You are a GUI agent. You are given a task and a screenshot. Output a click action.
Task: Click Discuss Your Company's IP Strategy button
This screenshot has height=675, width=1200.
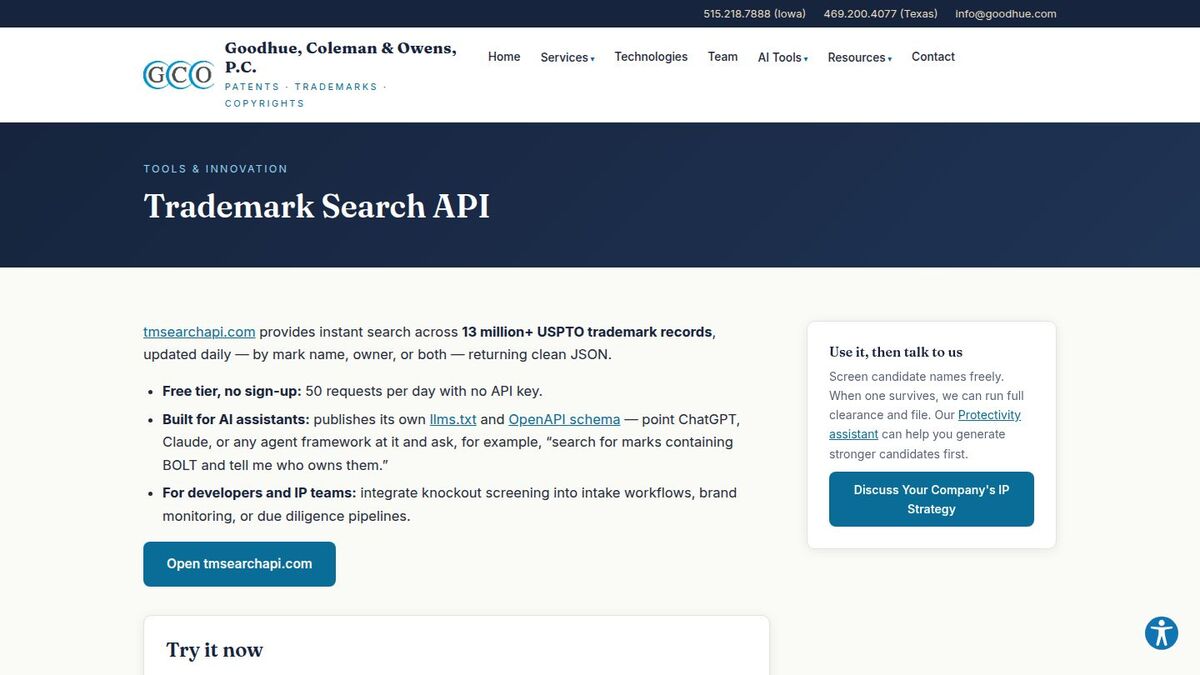tap(931, 499)
